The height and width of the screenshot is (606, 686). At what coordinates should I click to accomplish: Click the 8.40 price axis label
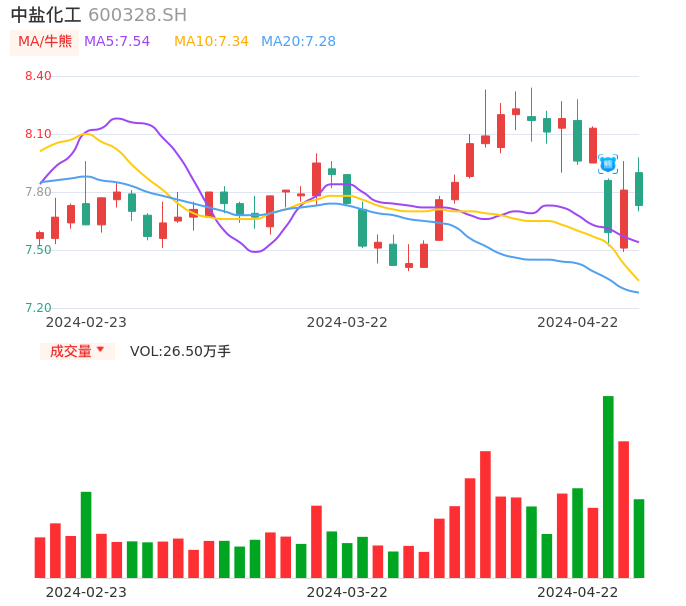click(x=38, y=76)
